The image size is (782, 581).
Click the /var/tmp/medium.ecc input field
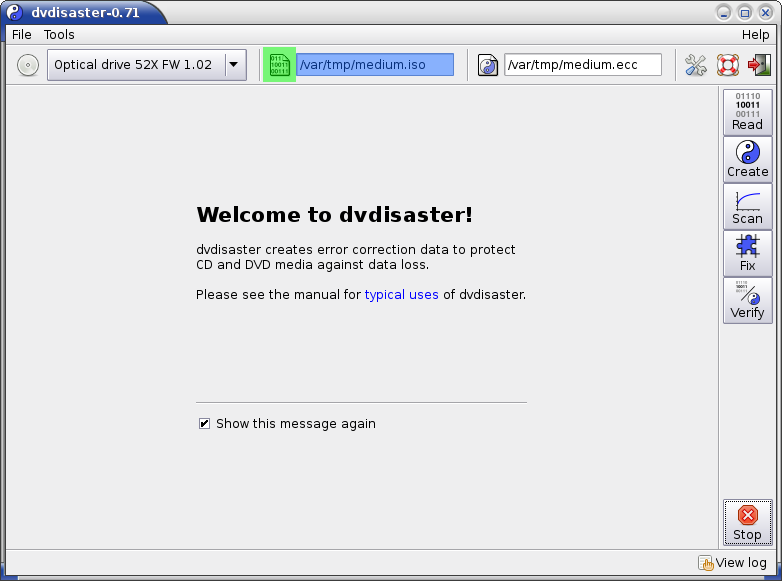[x=583, y=65]
